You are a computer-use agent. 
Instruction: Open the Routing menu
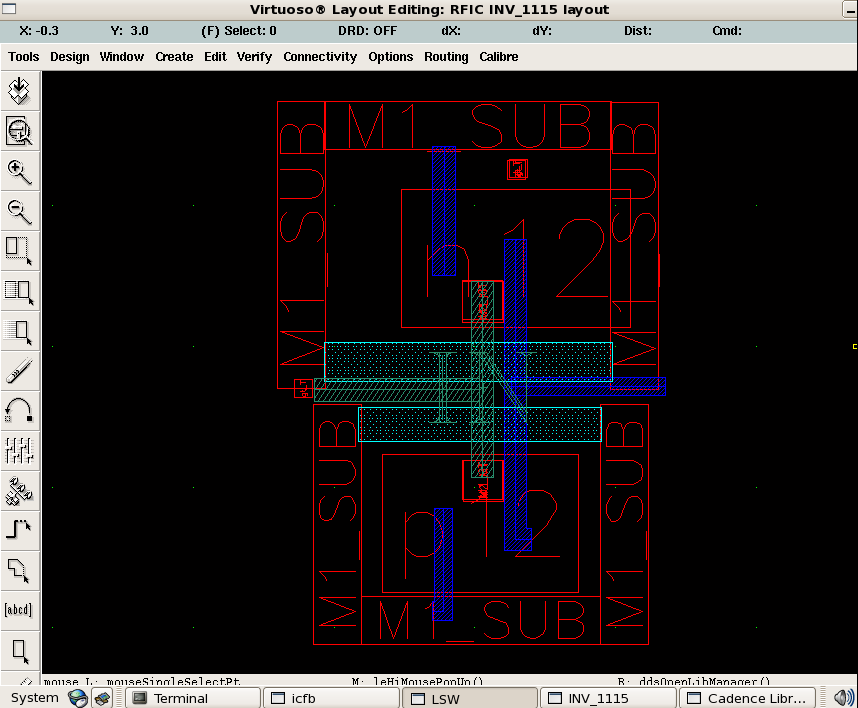coord(446,57)
